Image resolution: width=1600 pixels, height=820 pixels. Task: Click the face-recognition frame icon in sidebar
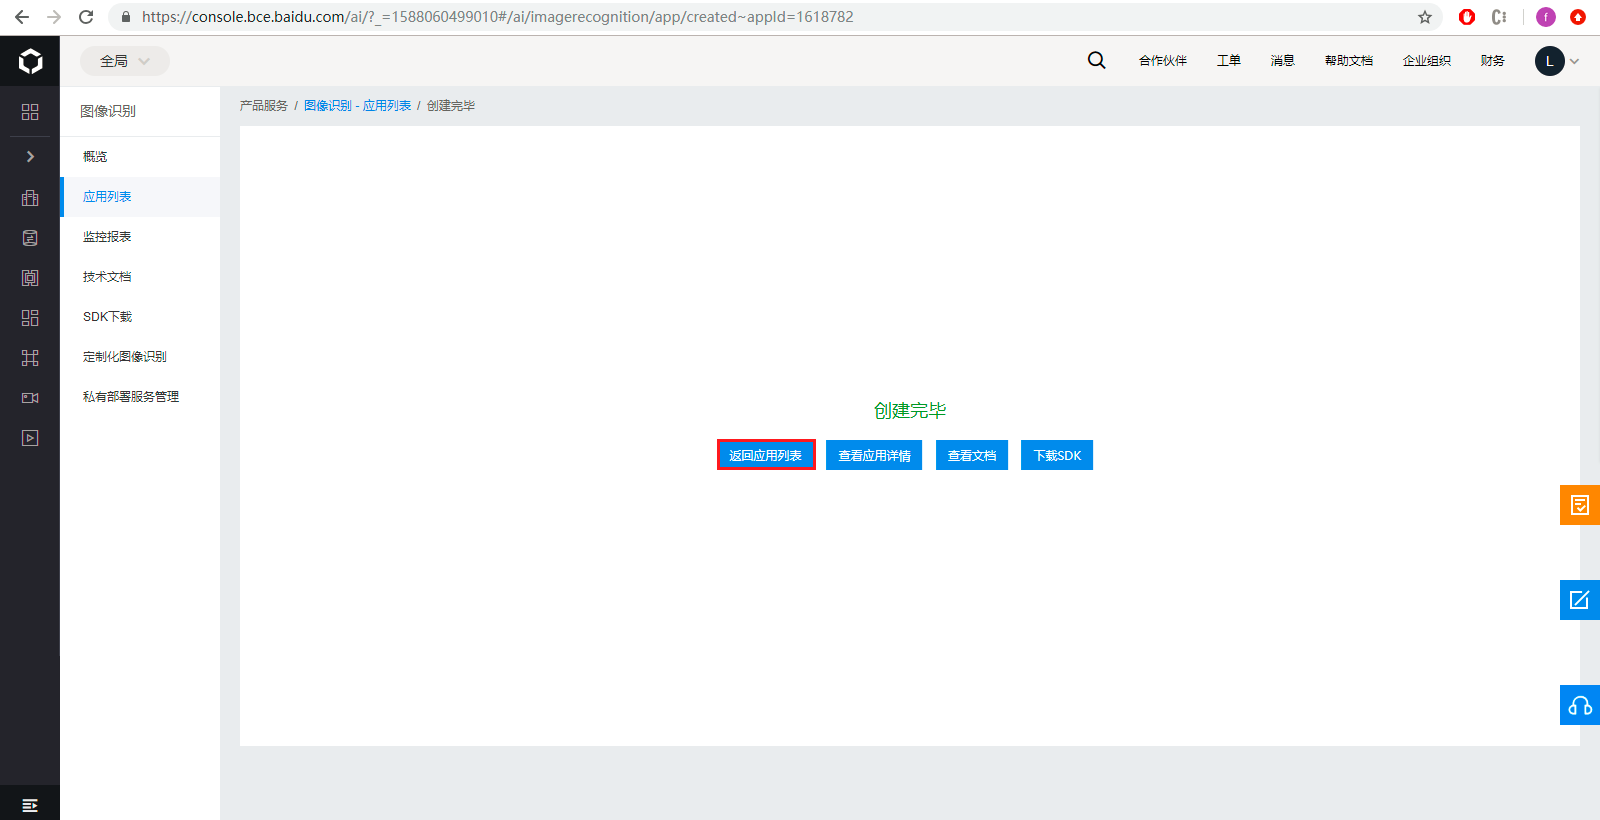coord(30,278)
